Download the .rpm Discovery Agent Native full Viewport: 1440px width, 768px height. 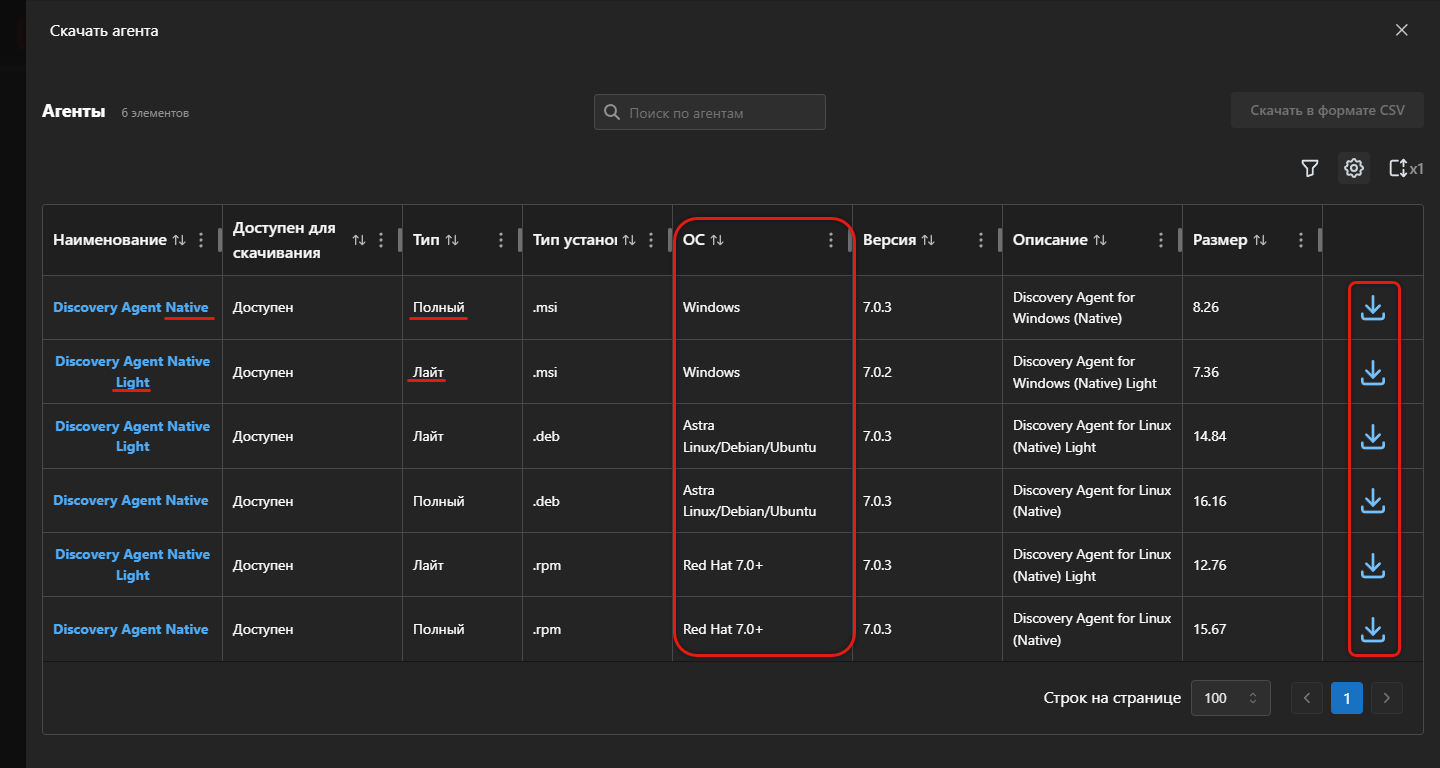[x=1373, y=630]
